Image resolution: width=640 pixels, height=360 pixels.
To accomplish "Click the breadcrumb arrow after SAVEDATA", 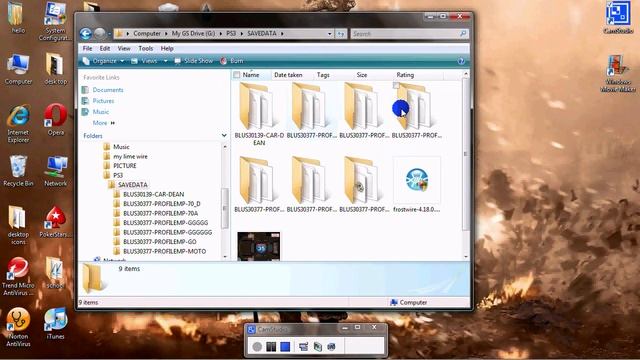I will click(x=282, y=33).
